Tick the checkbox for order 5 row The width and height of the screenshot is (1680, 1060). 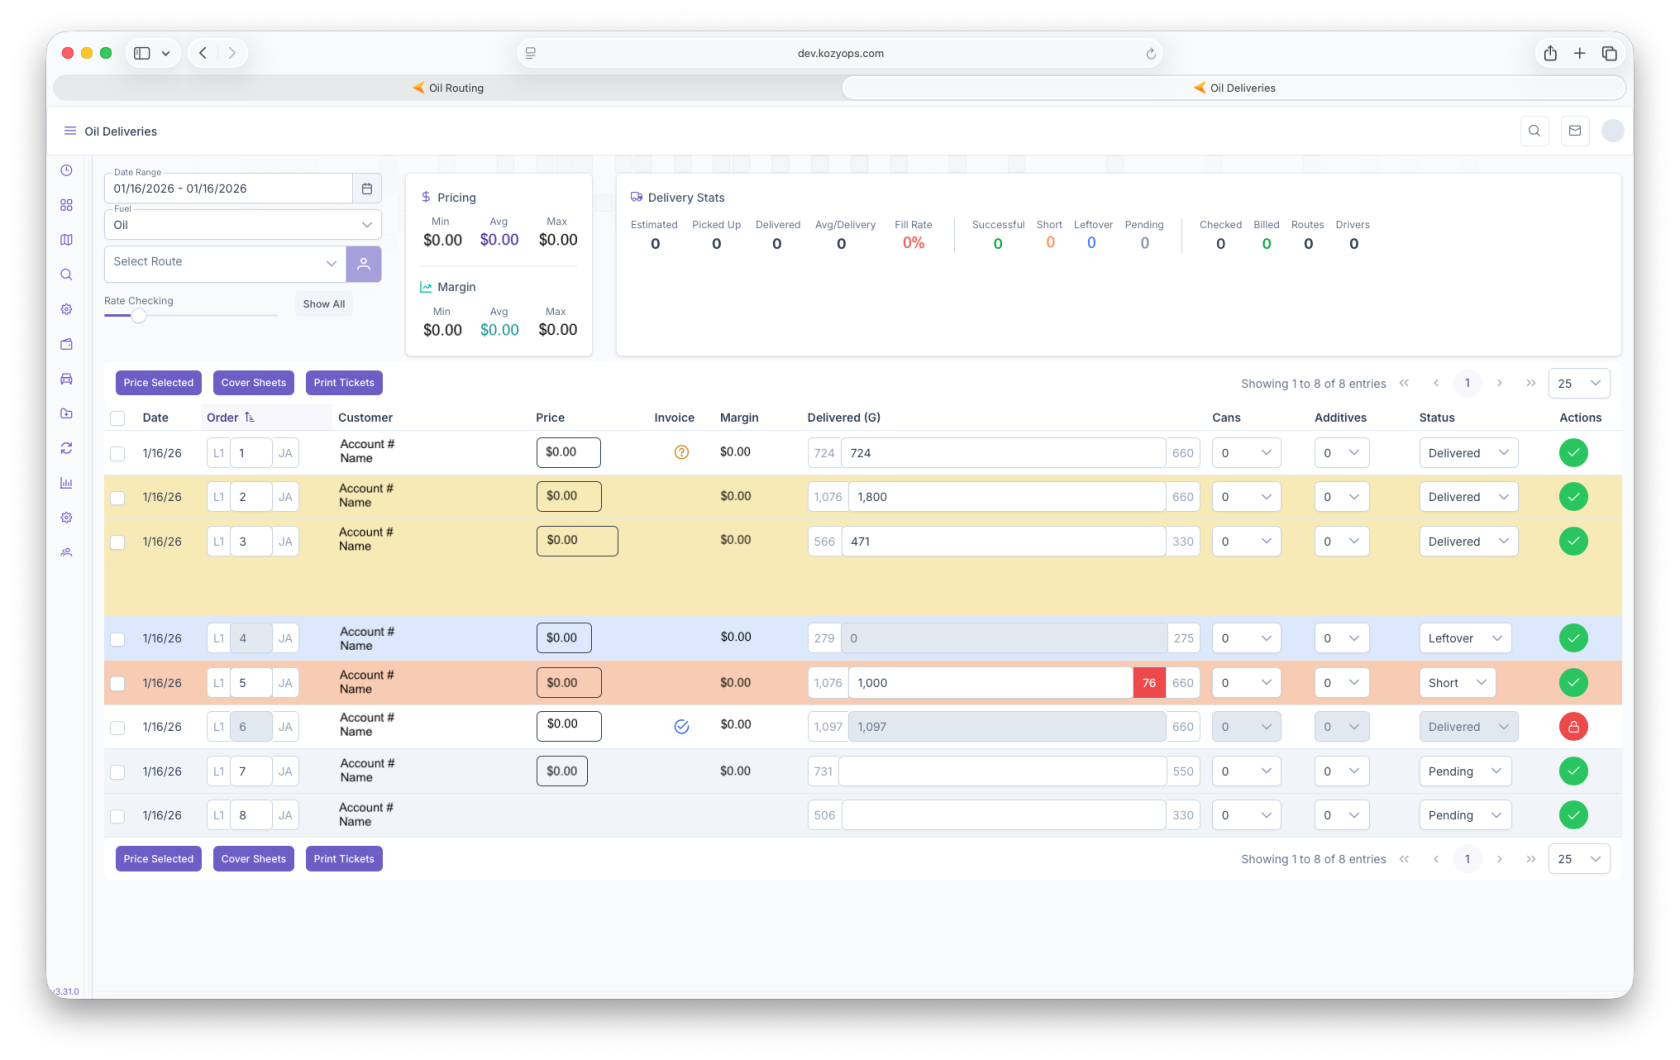(x=118, y=684)
